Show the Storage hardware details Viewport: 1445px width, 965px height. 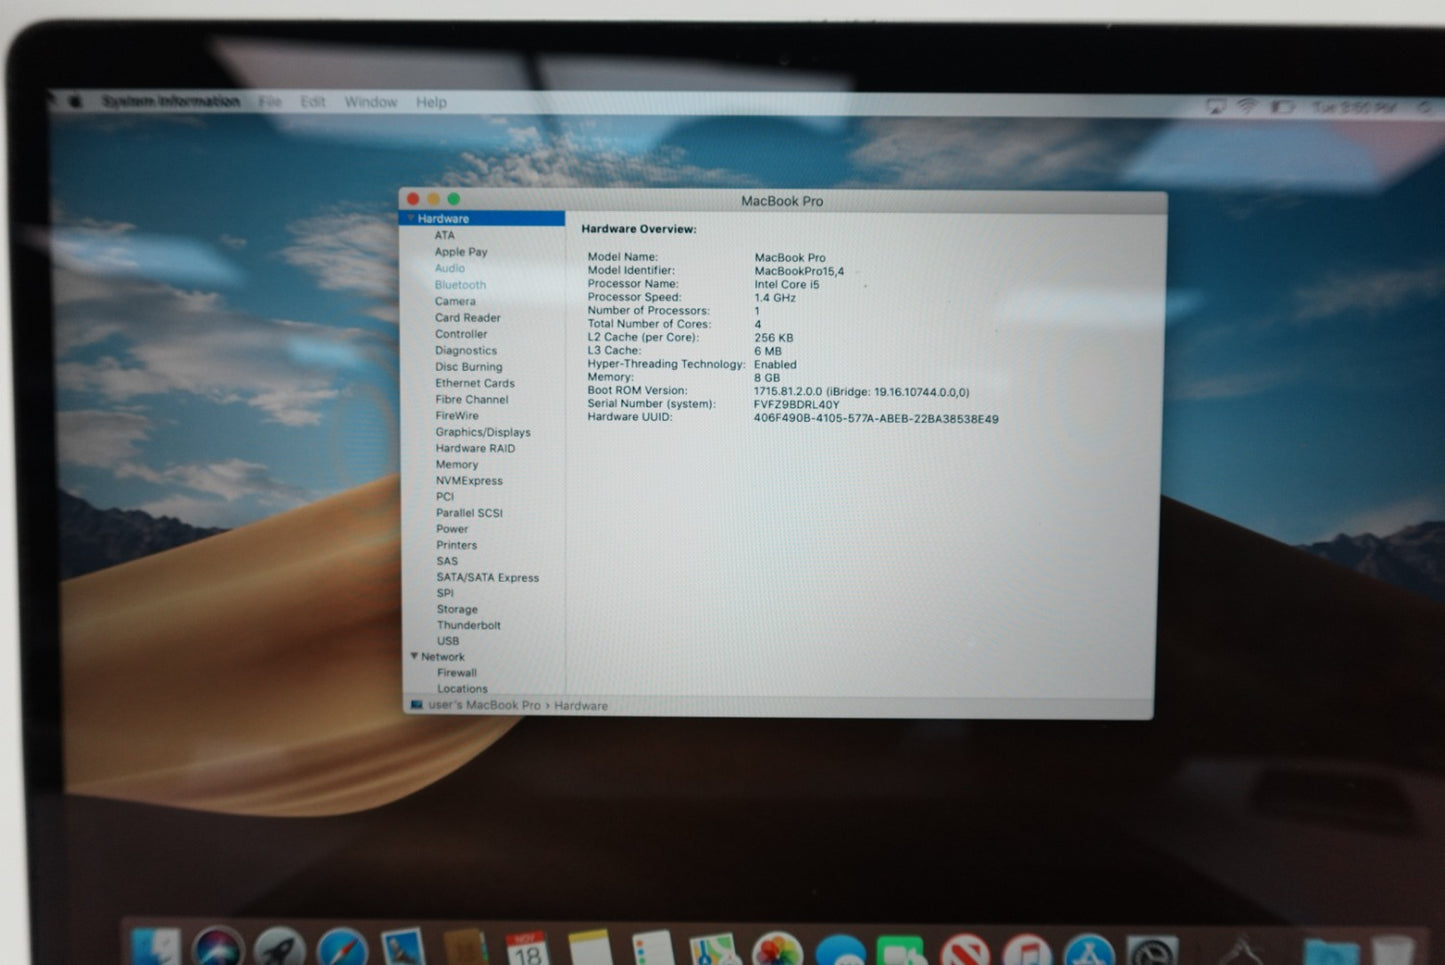point(457,609)
